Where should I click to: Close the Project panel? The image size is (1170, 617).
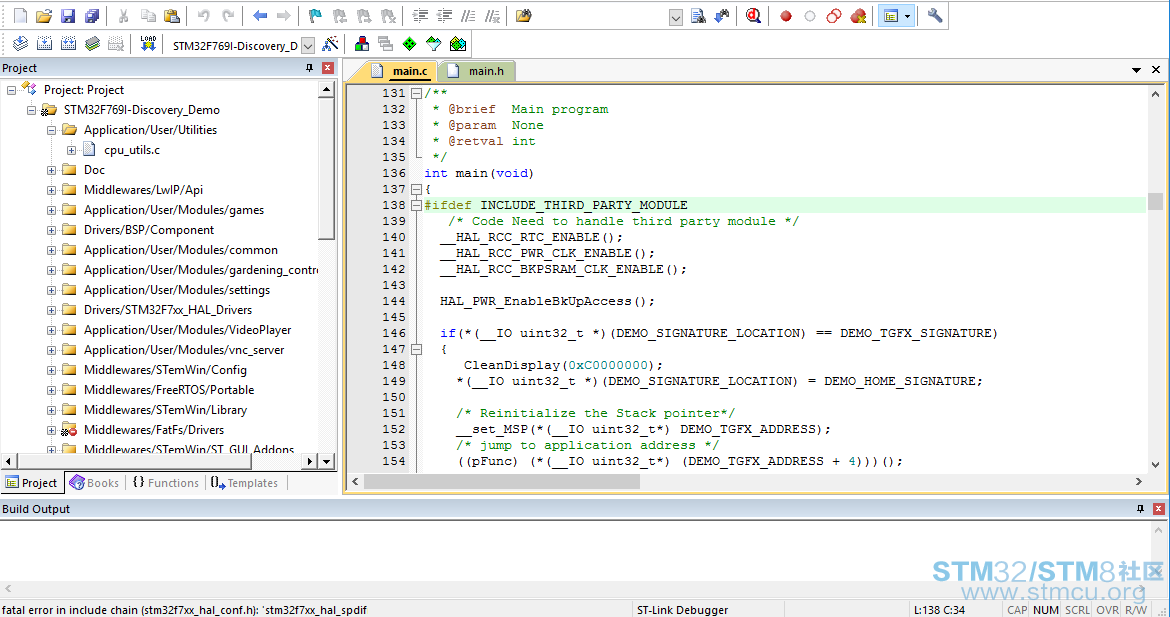[327, 68]
